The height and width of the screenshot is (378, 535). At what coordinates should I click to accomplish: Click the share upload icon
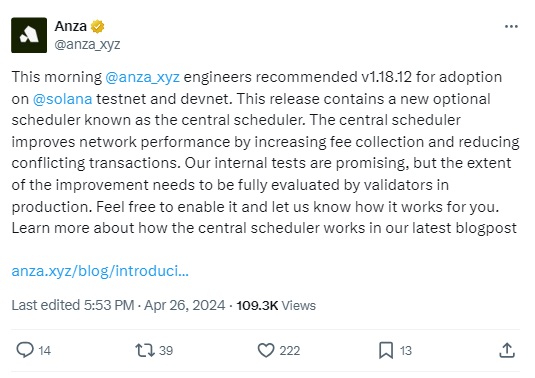pos(507,350)
